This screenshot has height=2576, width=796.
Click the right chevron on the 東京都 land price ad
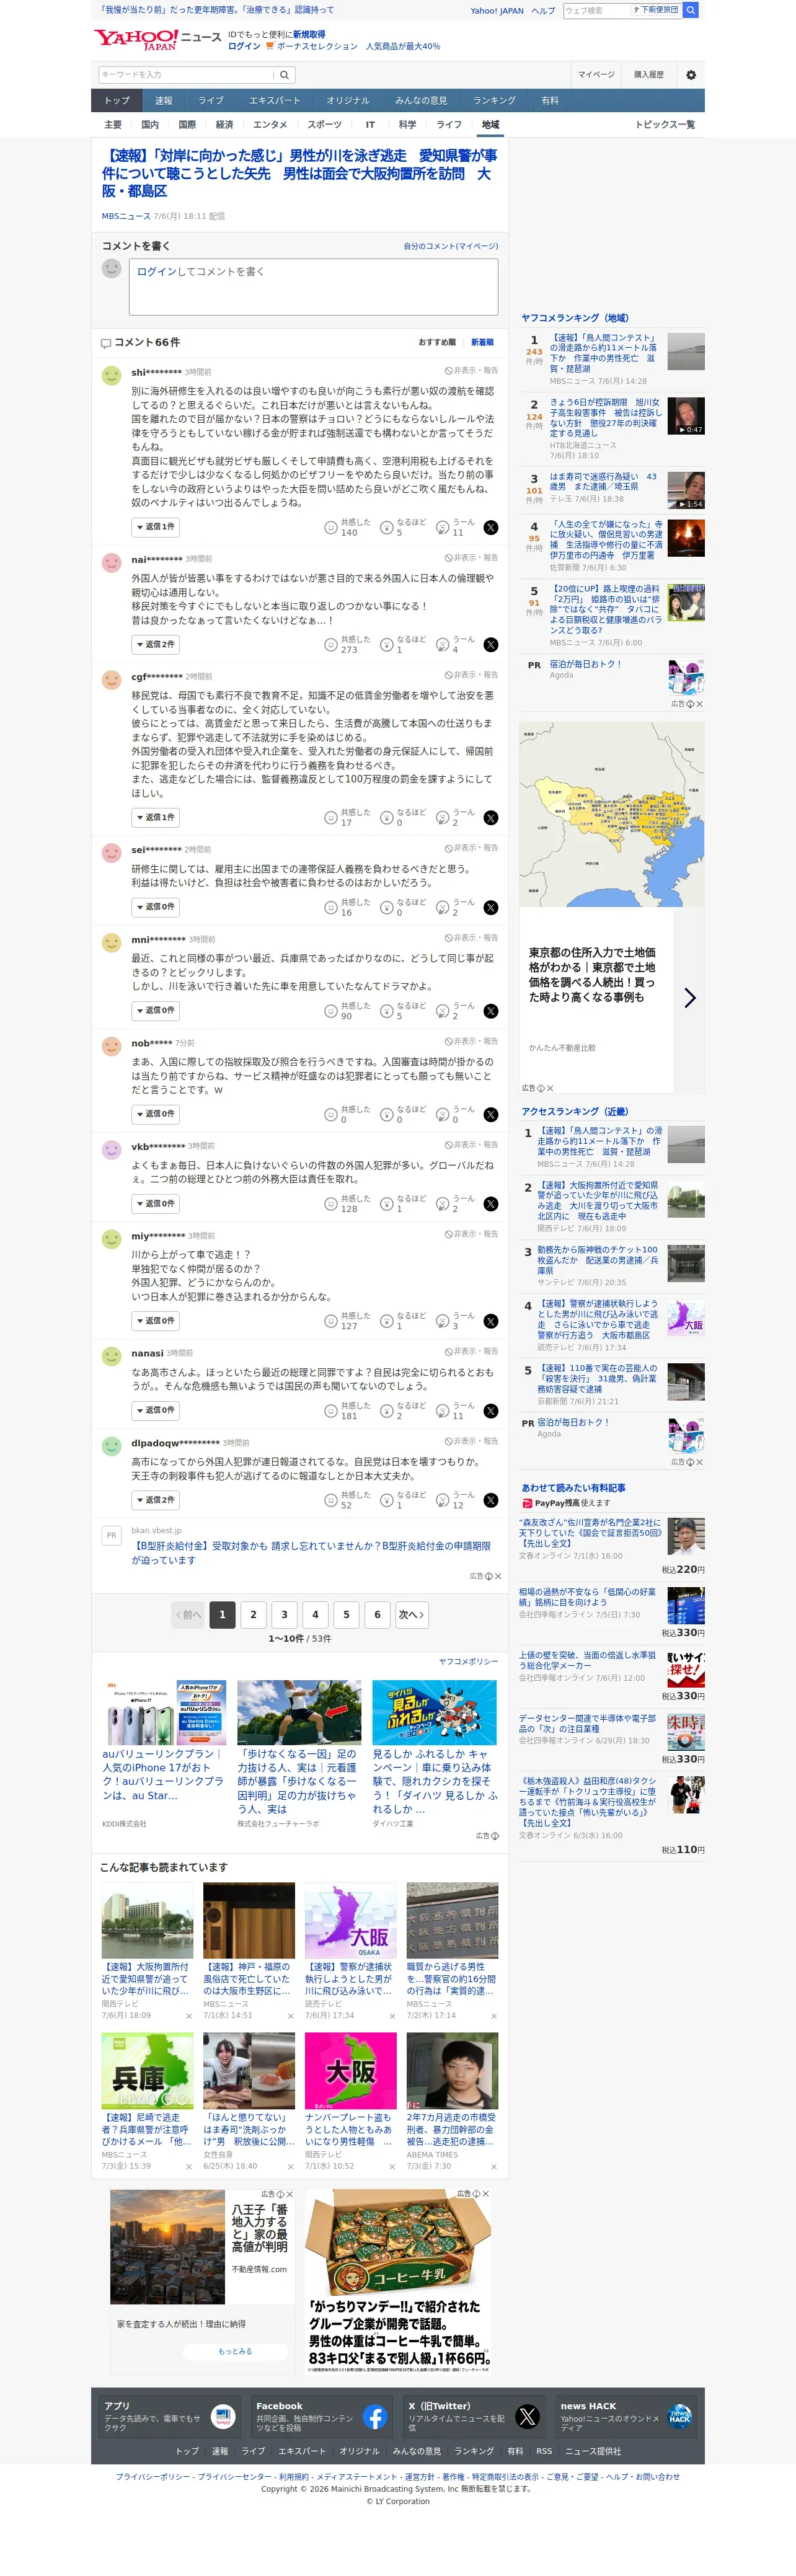pos(689,998)
